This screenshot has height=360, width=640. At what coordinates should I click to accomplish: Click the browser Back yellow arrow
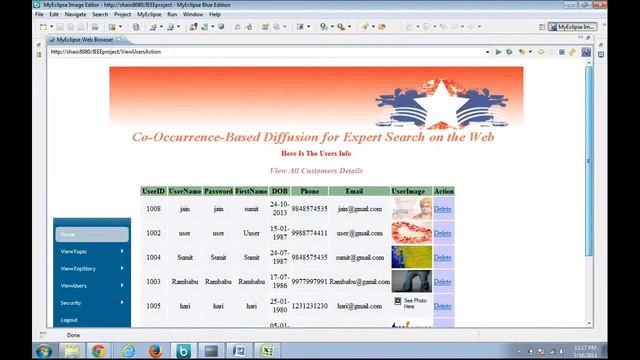(x=541, y=52)
